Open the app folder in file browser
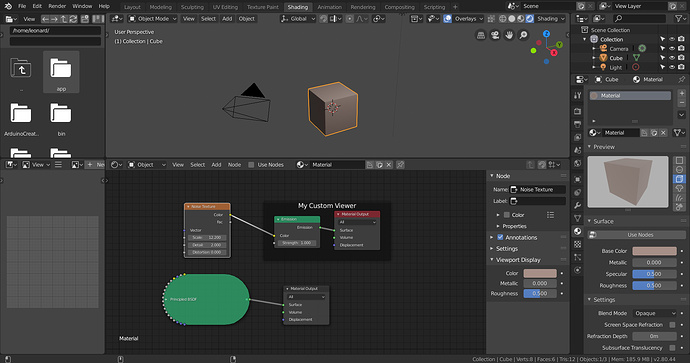 pyautogui.click(x=61, y=72)
